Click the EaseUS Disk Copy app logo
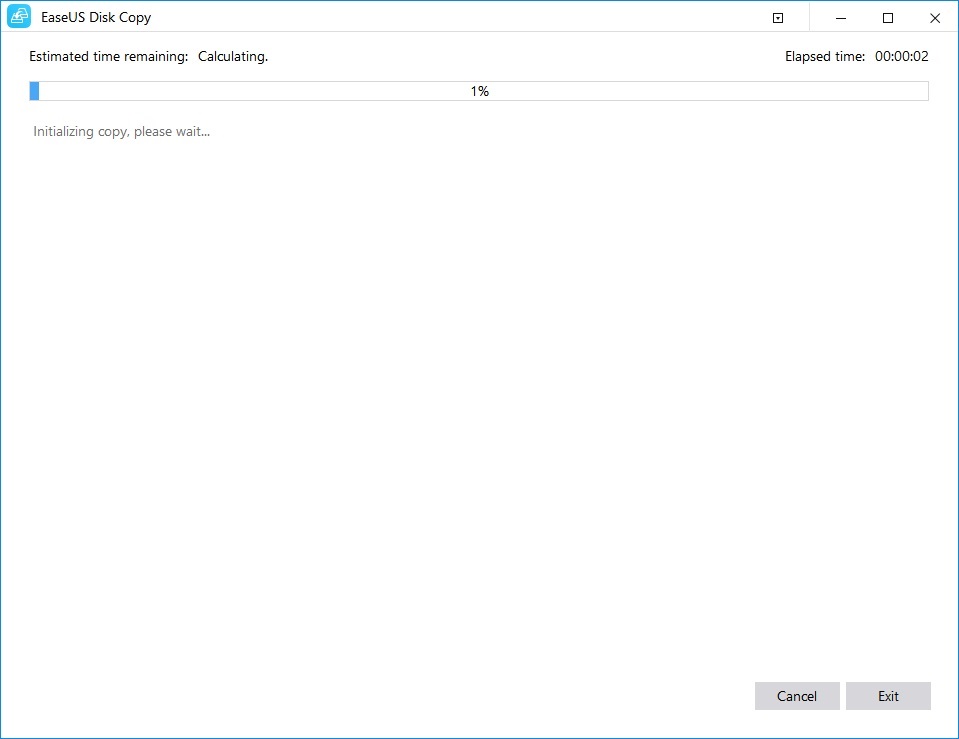Viewport: 959px width, 739px height. (x=19, y=17)
